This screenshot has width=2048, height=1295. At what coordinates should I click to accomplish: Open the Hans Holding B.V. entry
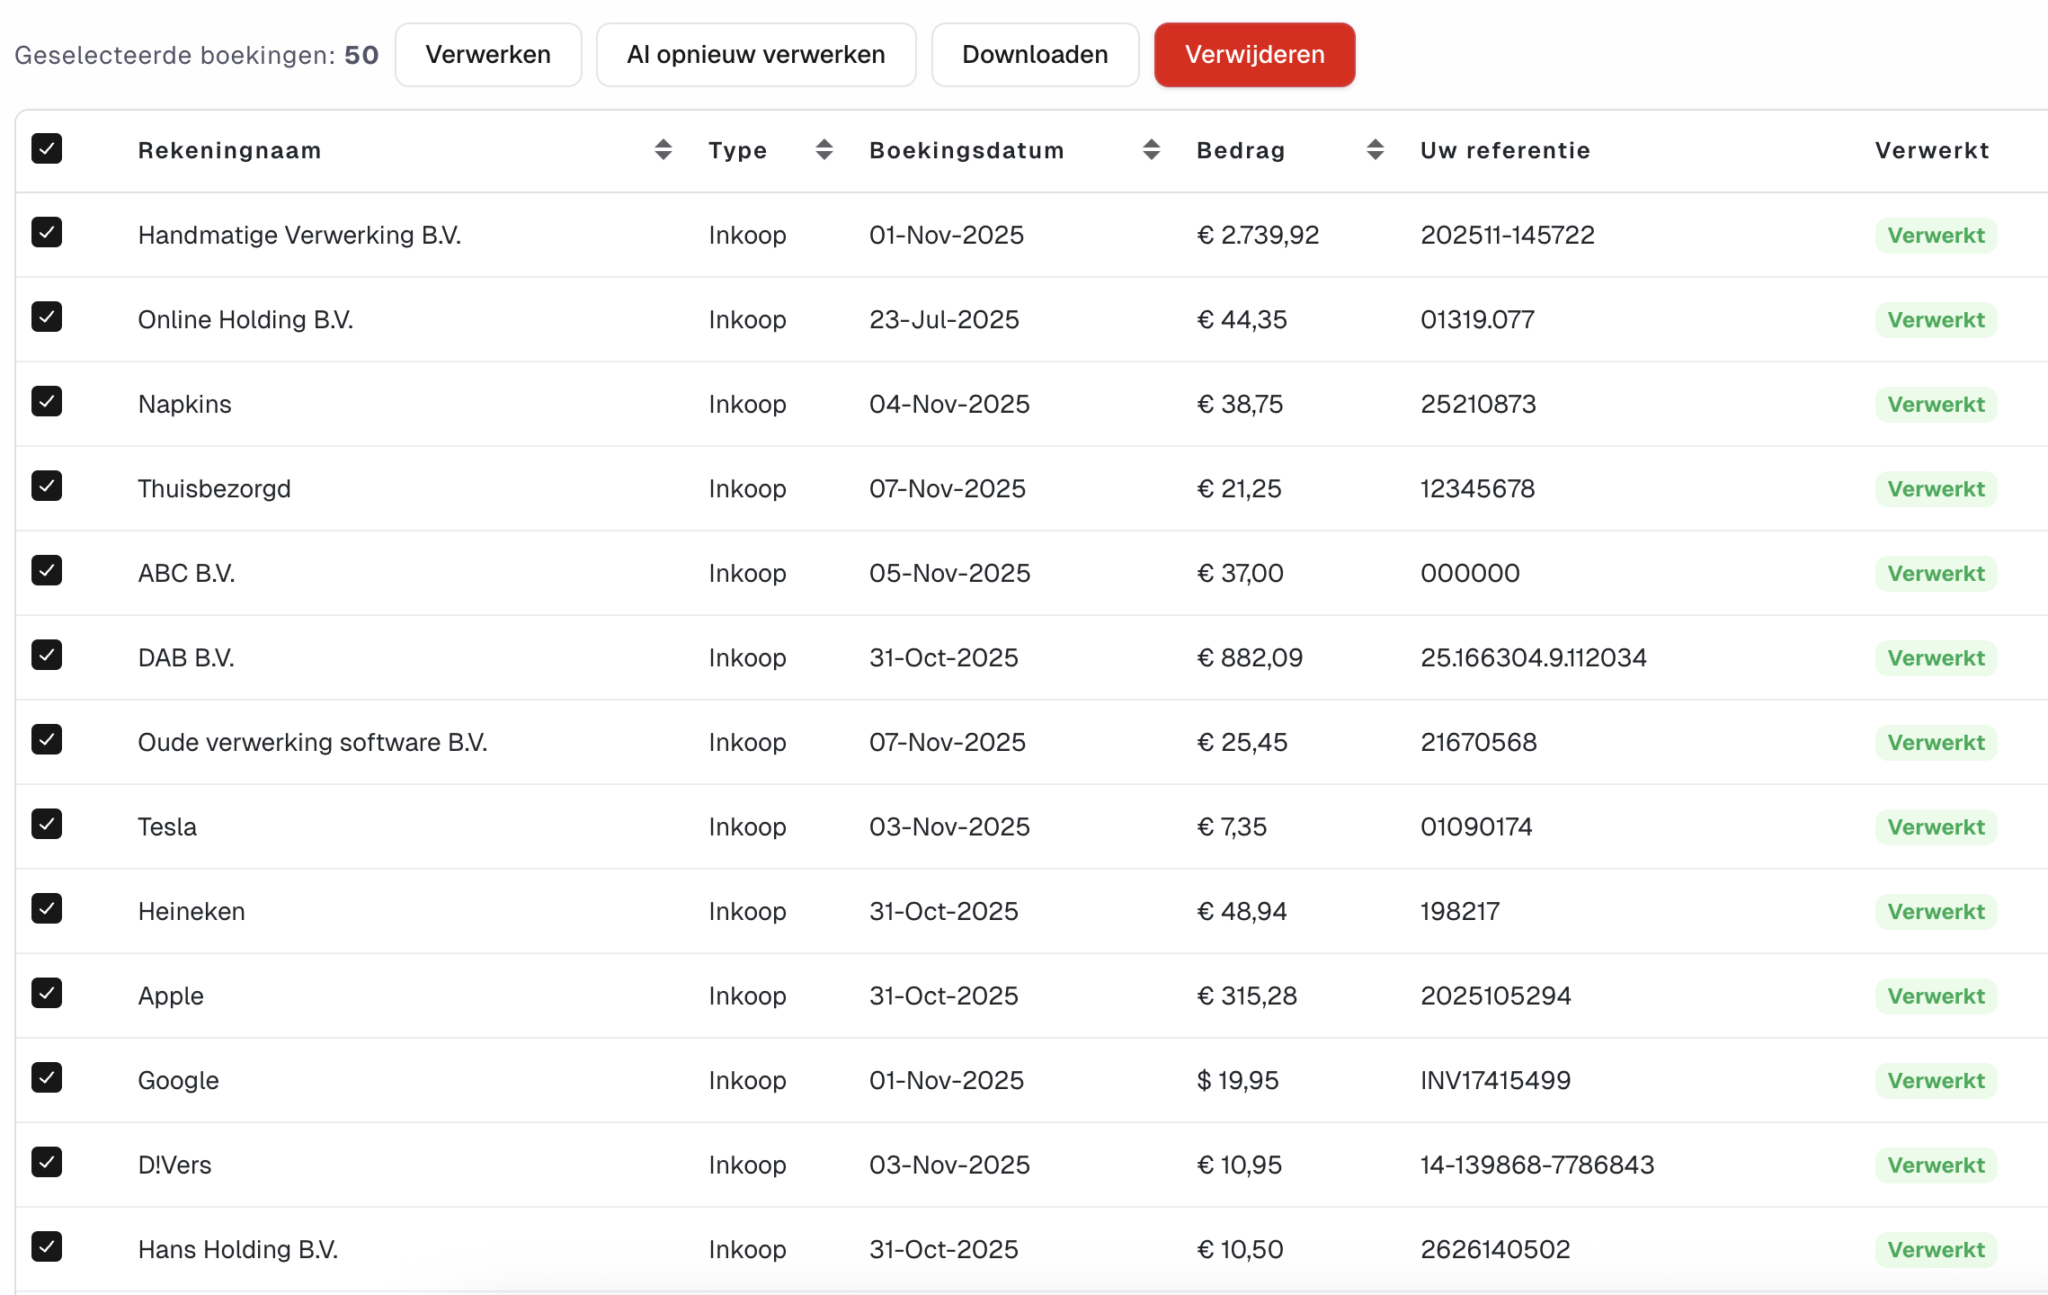point(237,1250)
